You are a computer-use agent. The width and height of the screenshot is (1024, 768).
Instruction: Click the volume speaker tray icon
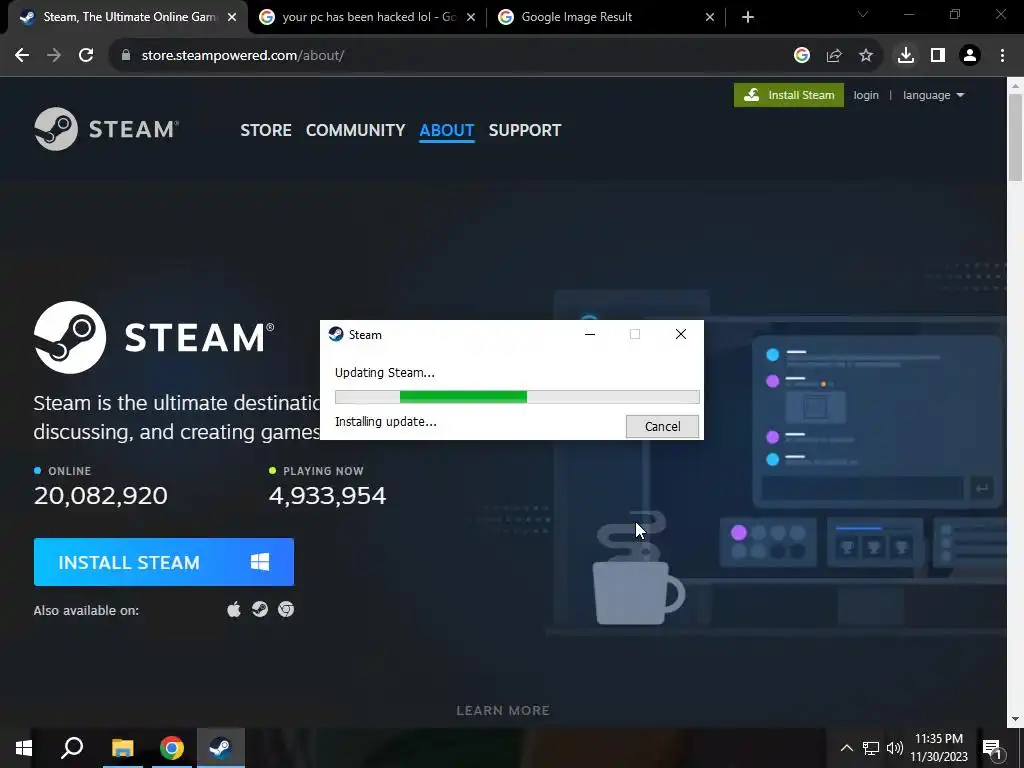click(x=895, y=748)
